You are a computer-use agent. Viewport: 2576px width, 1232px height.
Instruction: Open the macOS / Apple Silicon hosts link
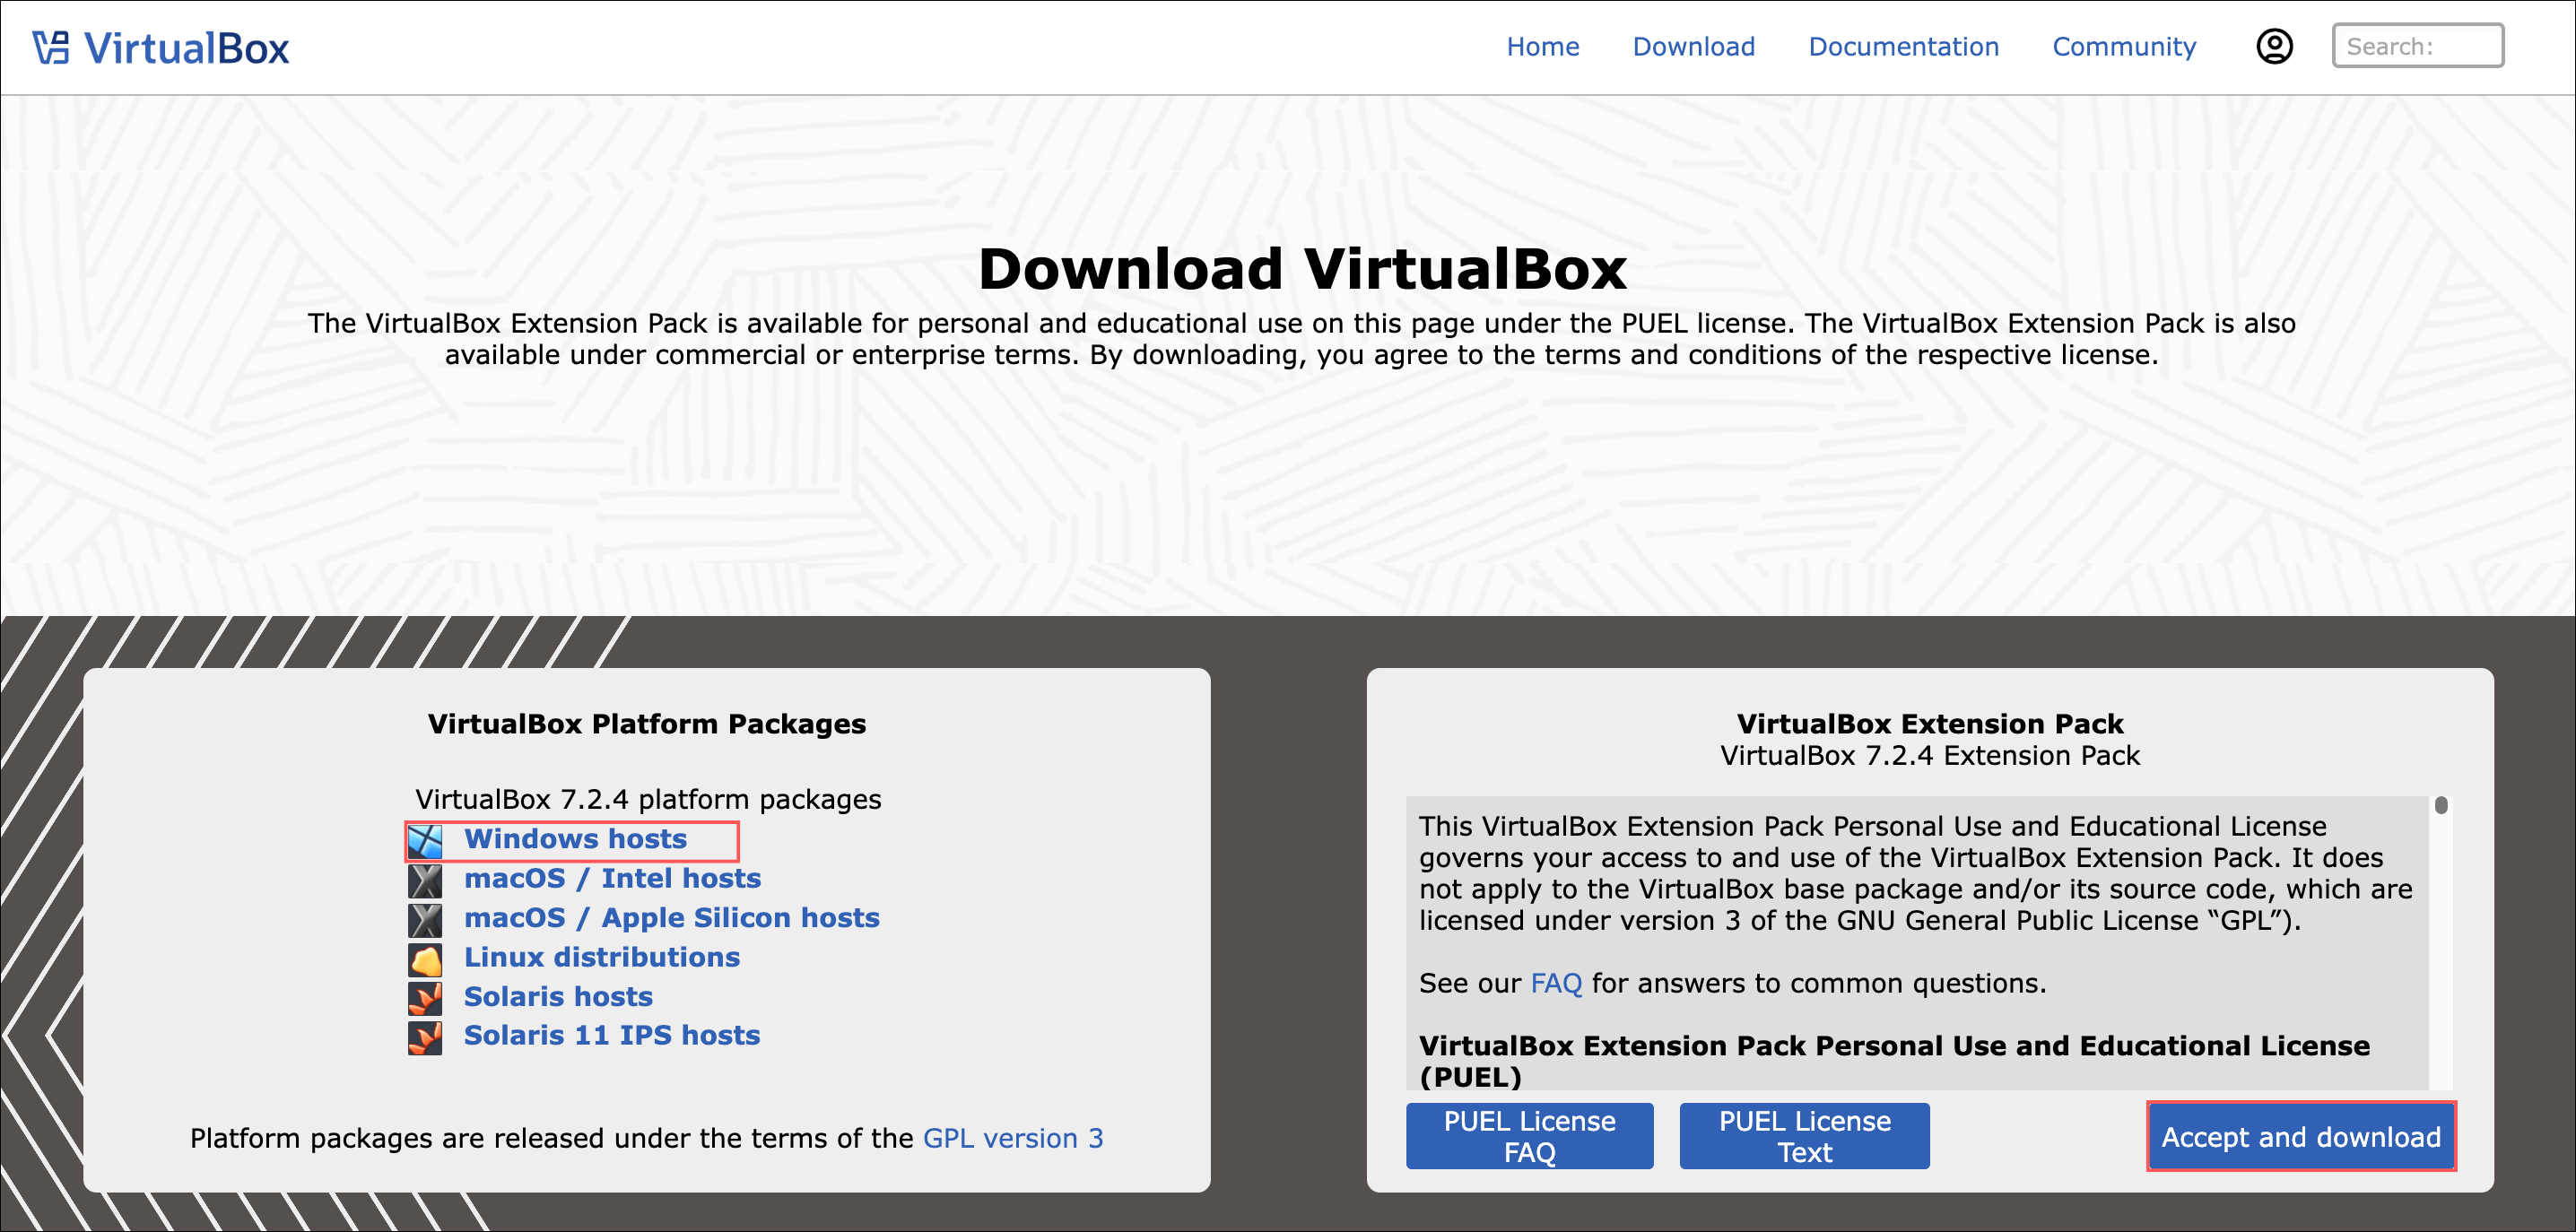[671, 918]
